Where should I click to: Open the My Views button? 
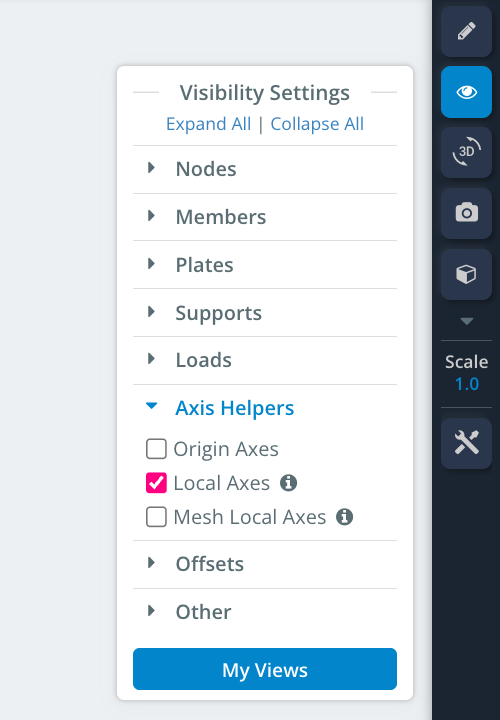265,669
